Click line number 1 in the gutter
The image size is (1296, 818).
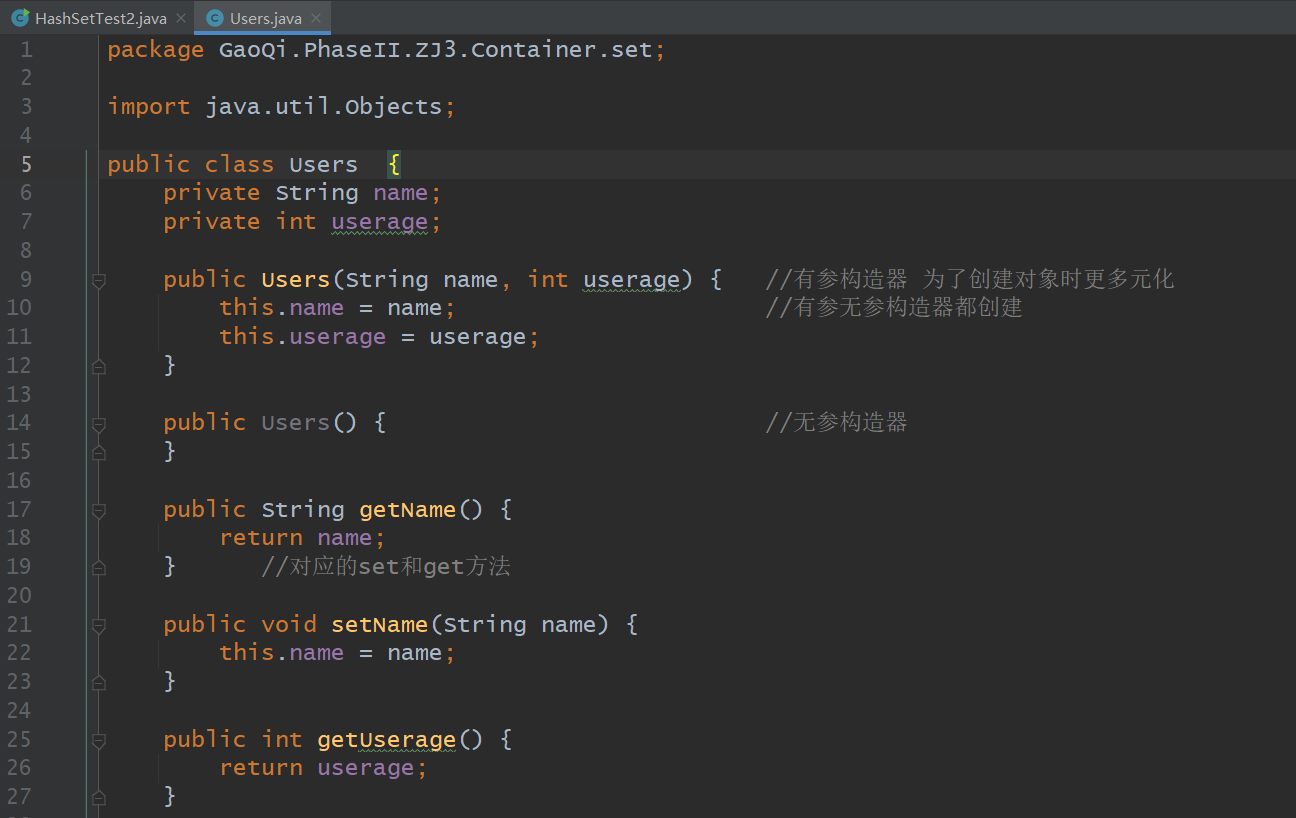24,49
